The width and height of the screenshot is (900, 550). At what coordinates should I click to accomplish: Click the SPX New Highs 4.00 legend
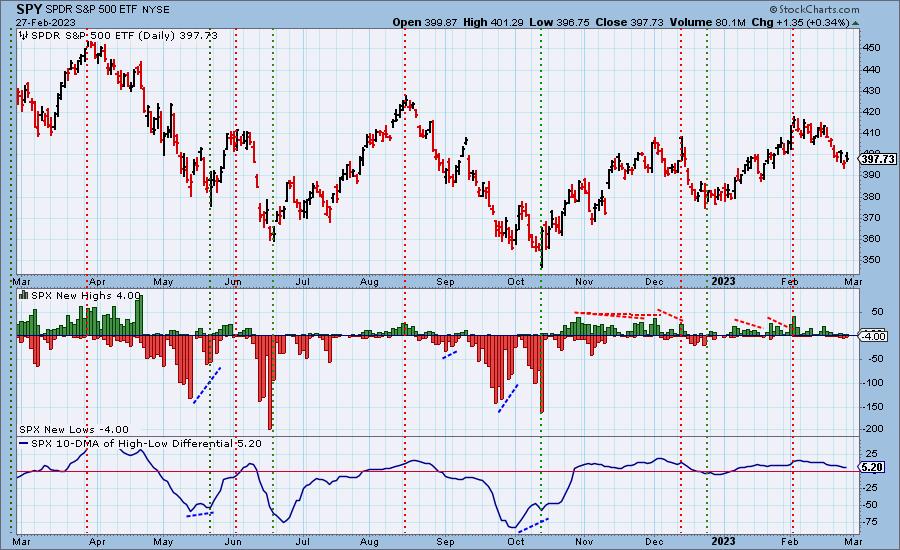click(86, 295)
